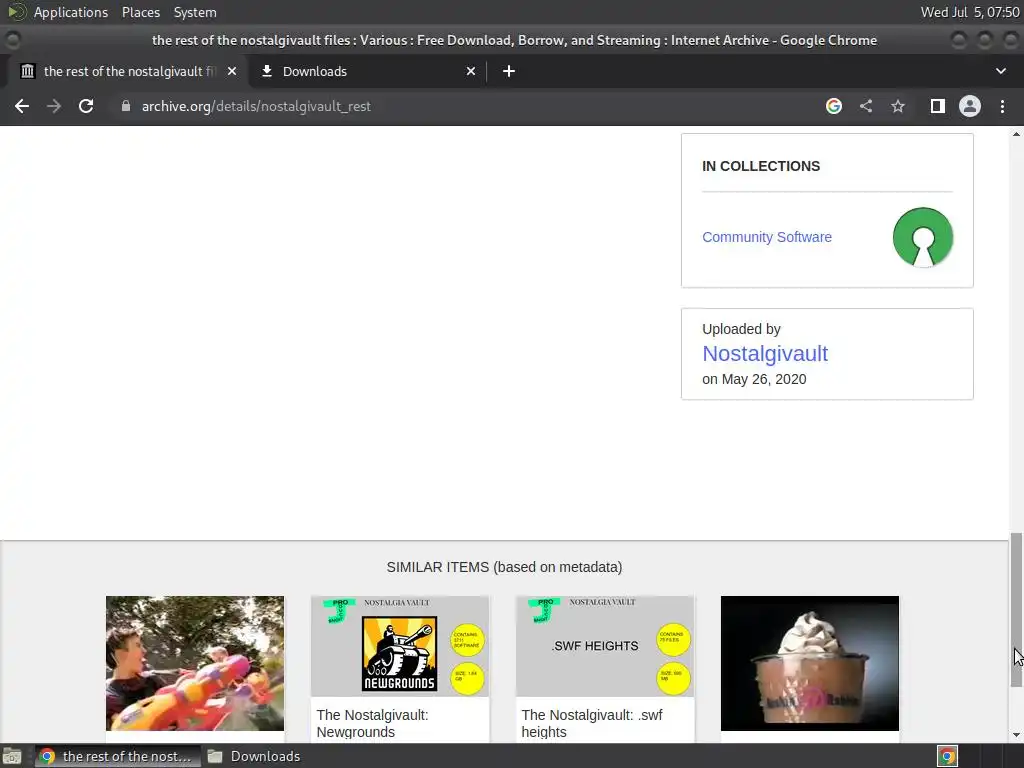The width and height of the screenshot is (1024, 768).
Task: Open a new browser tab
Action: 509,71
